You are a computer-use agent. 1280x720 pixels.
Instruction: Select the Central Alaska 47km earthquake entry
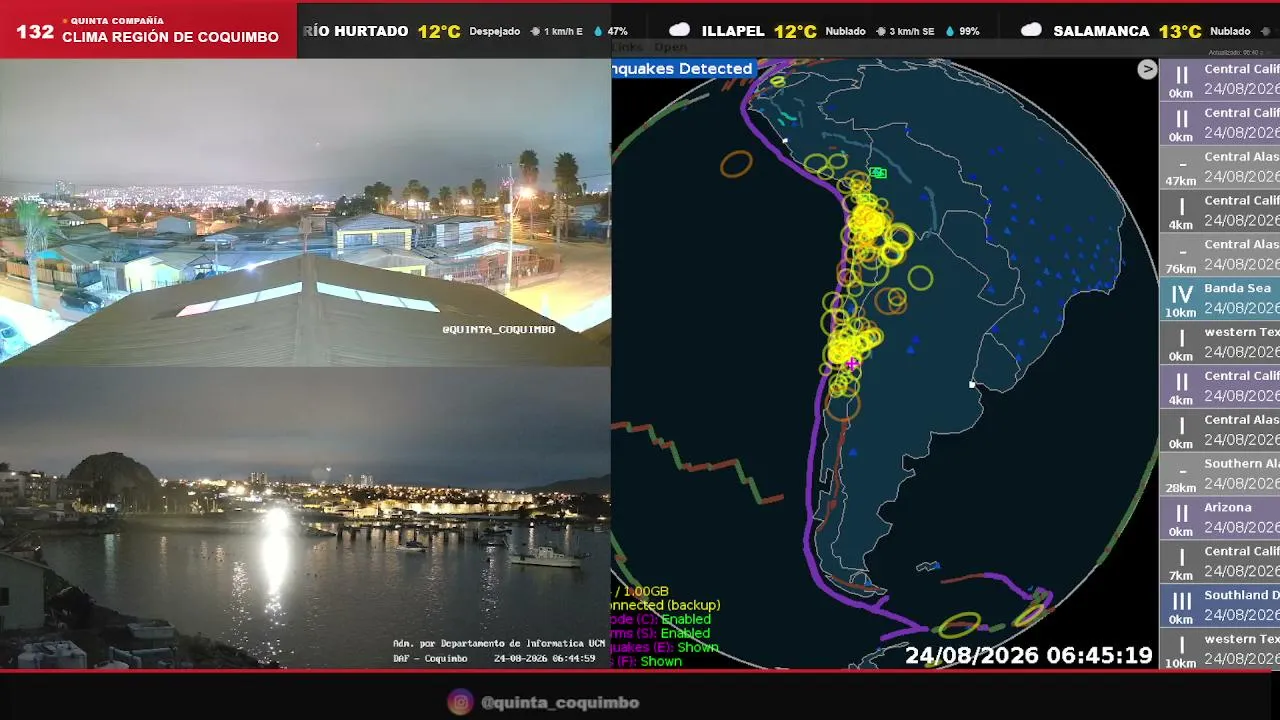[x=1220, y=167]
